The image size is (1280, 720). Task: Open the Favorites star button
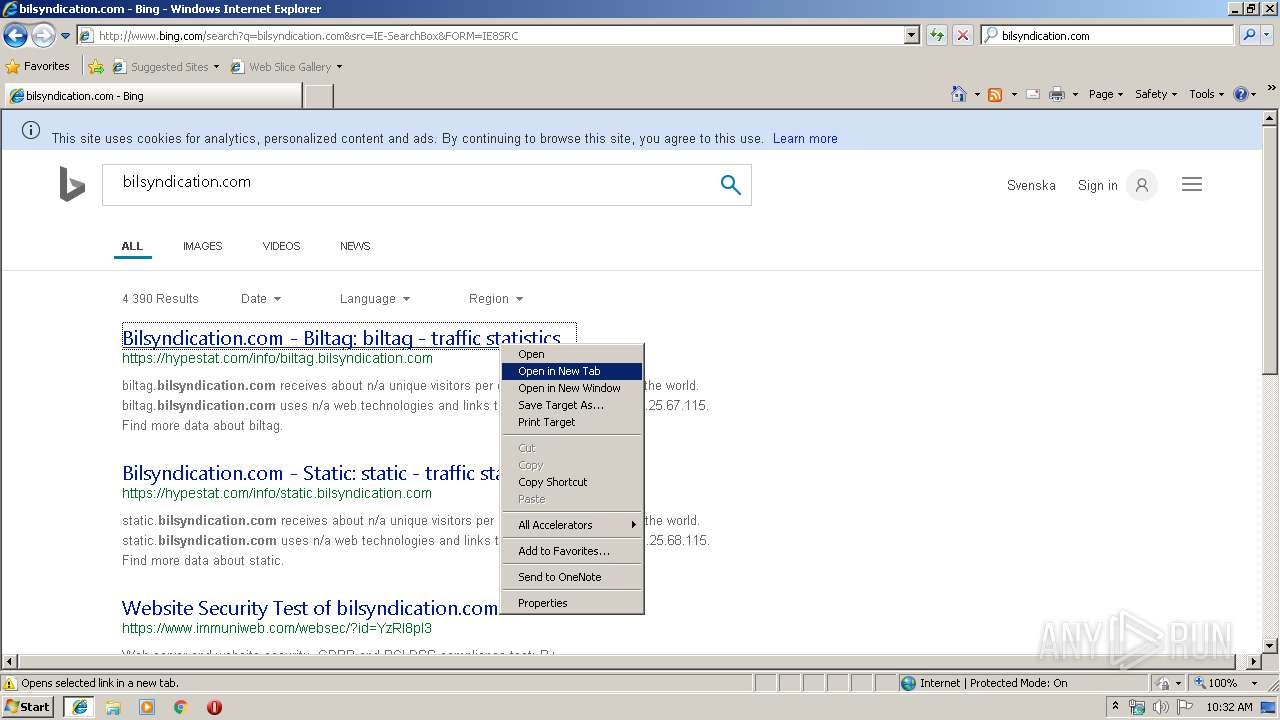38,67
